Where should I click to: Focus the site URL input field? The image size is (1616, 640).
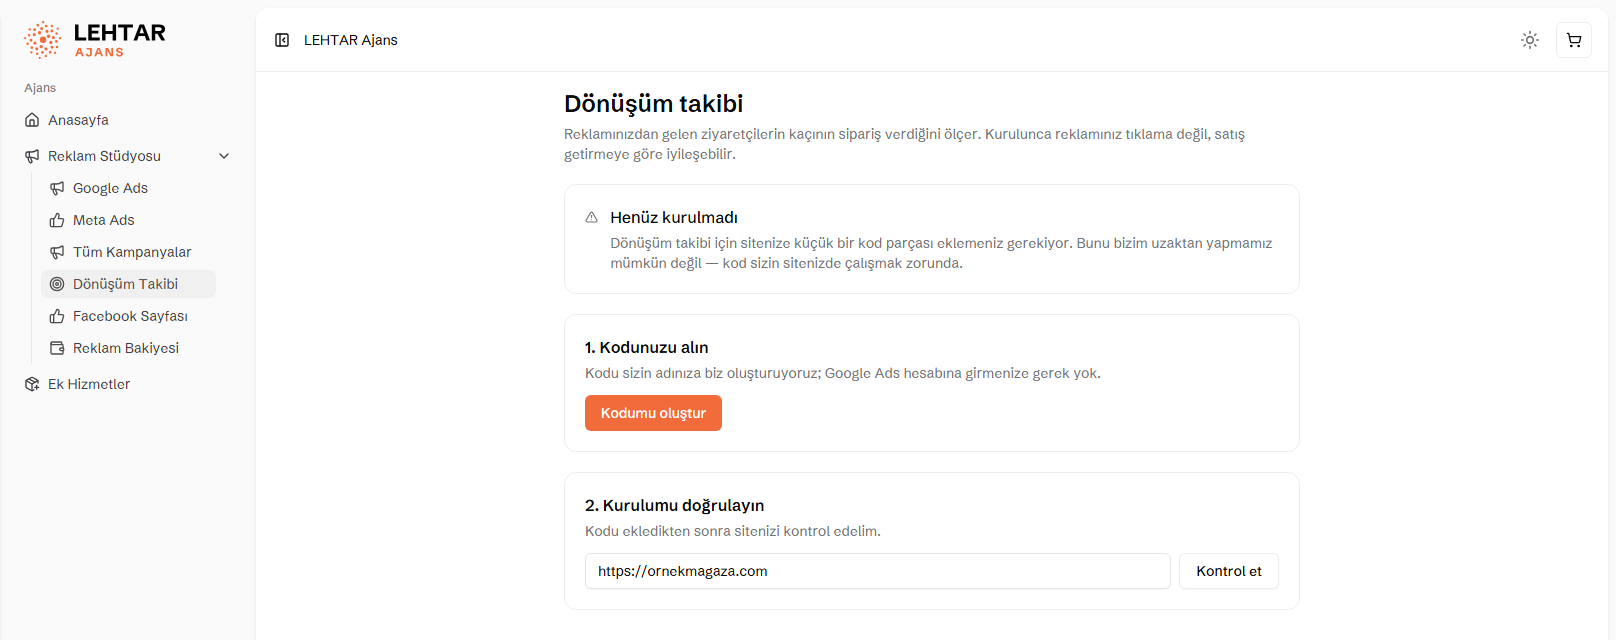click(x=877, y=571)
